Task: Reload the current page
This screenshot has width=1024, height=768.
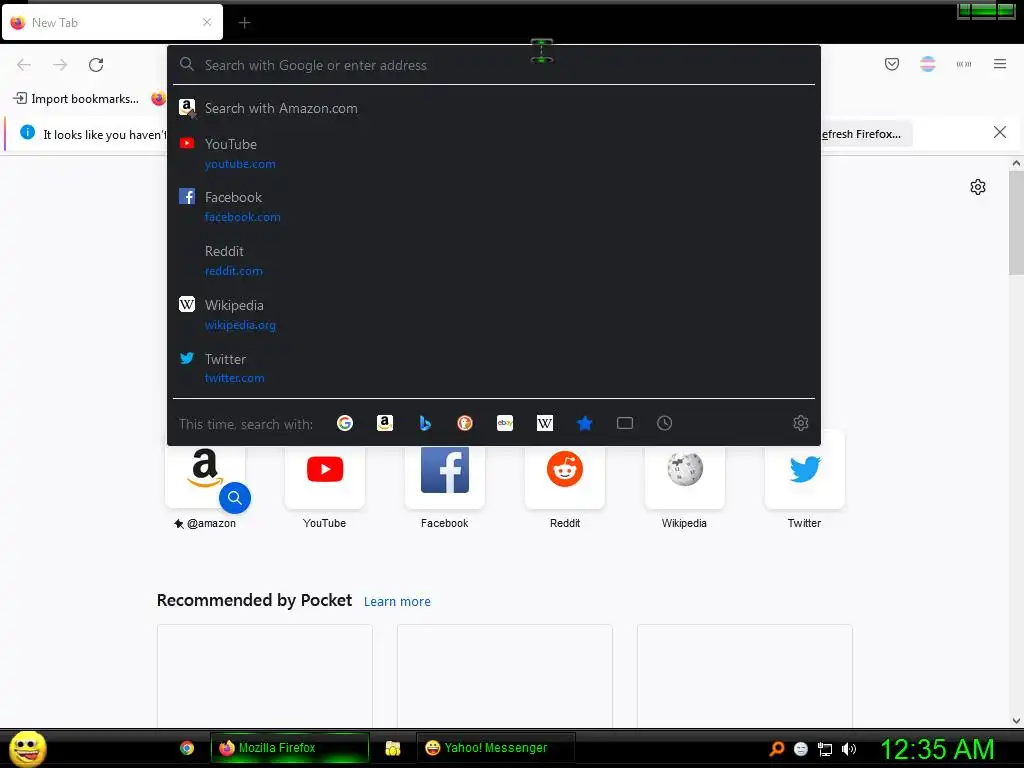Action: tap(96, 65)
